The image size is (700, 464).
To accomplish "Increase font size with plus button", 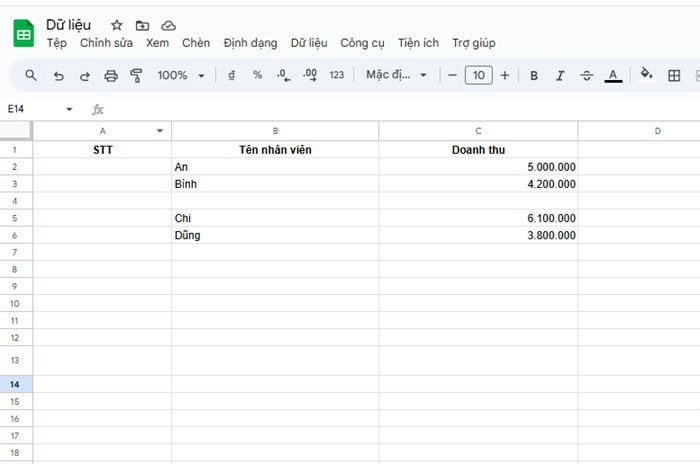I will 505,75.
